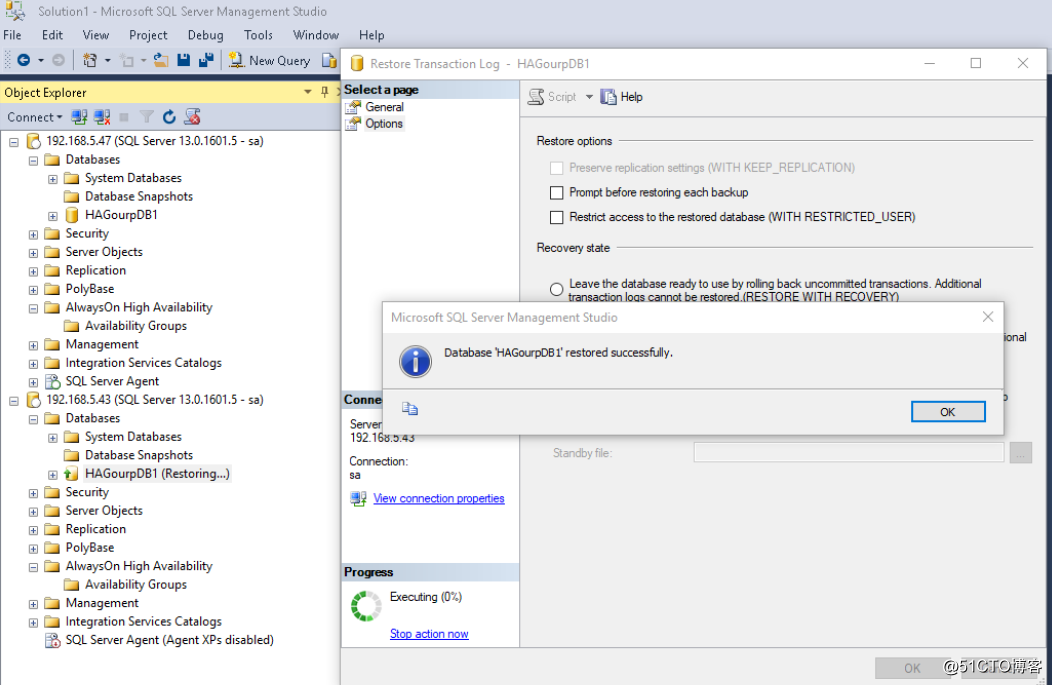Viewport: 1052px width, 685px height.
Task: Click HAGourpDB1 database cylinder icon under 192.168.5.47
Action: [x=72, y=215]
